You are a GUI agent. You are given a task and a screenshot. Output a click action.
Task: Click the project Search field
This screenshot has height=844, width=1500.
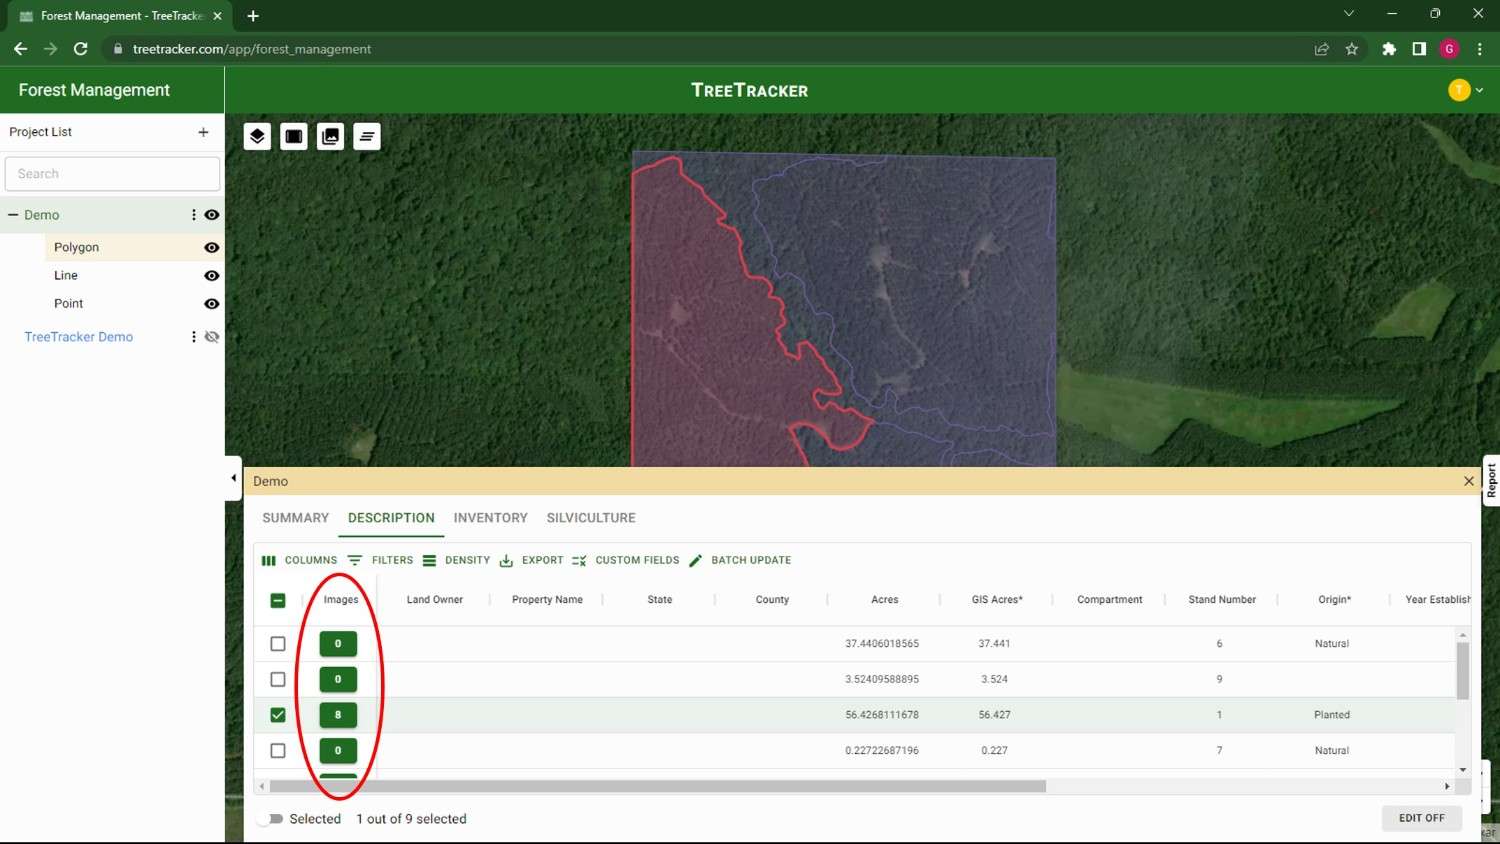click(x=112, y=174)
